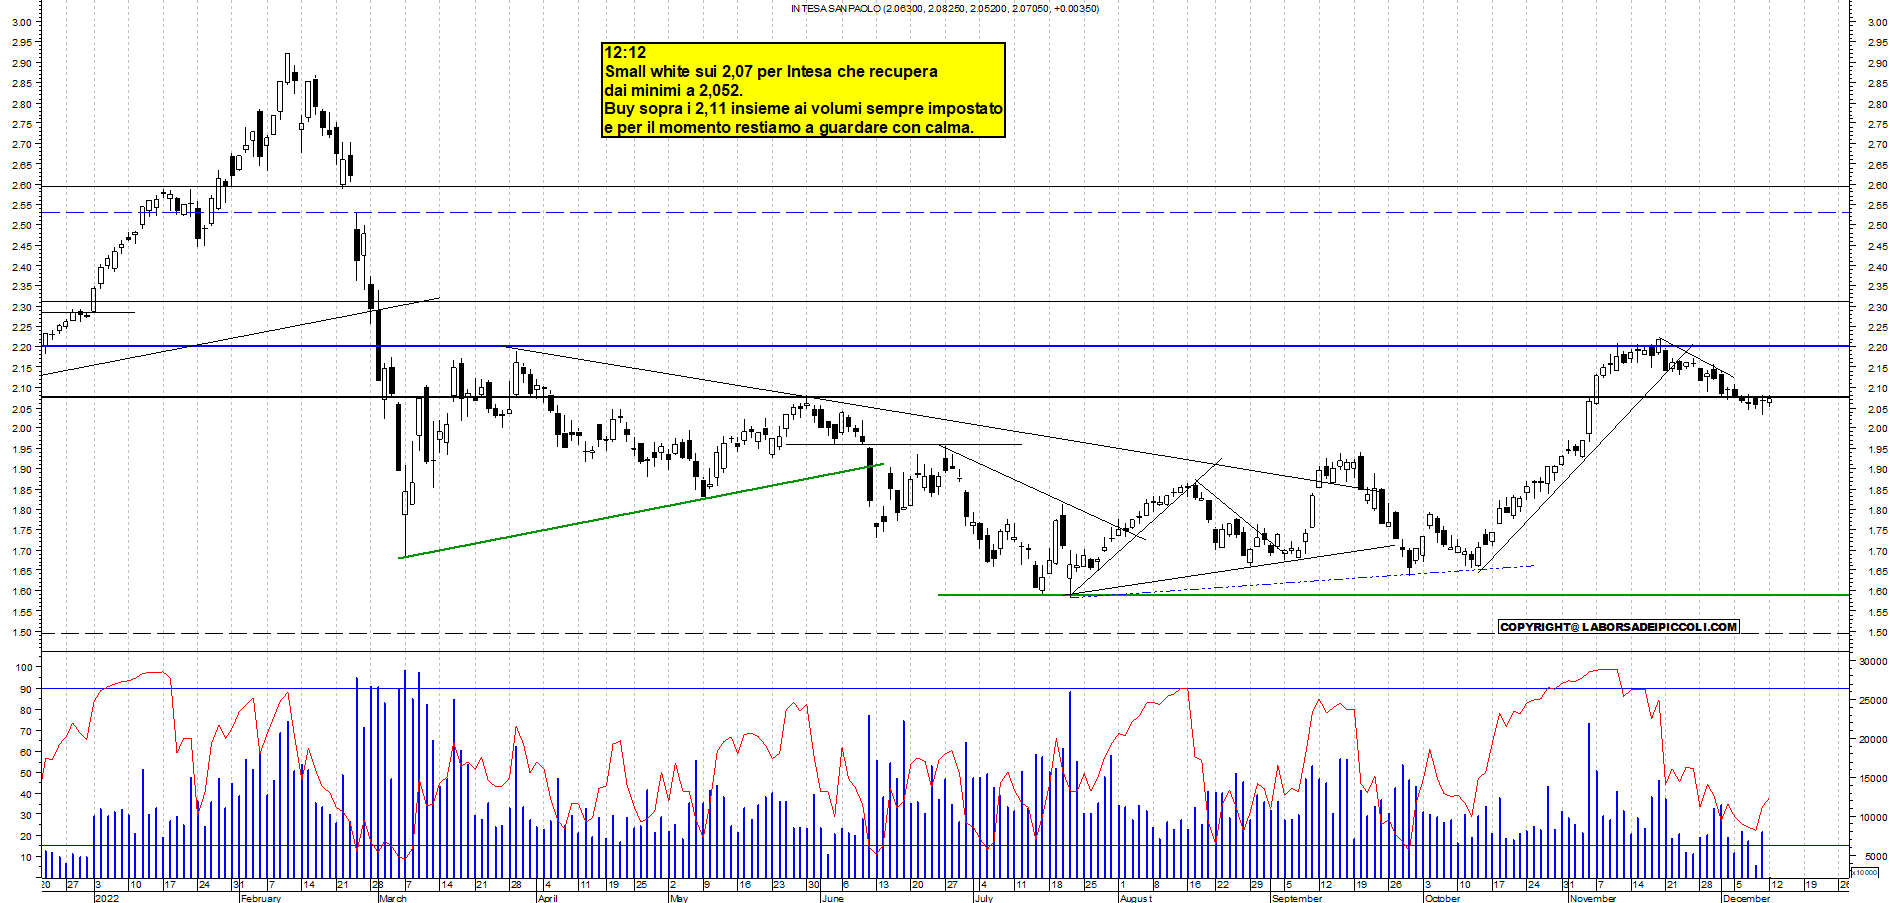Click the March month label on the time axis
The width and height of the screenshot is (1890, 903).
tap(393, 898)
